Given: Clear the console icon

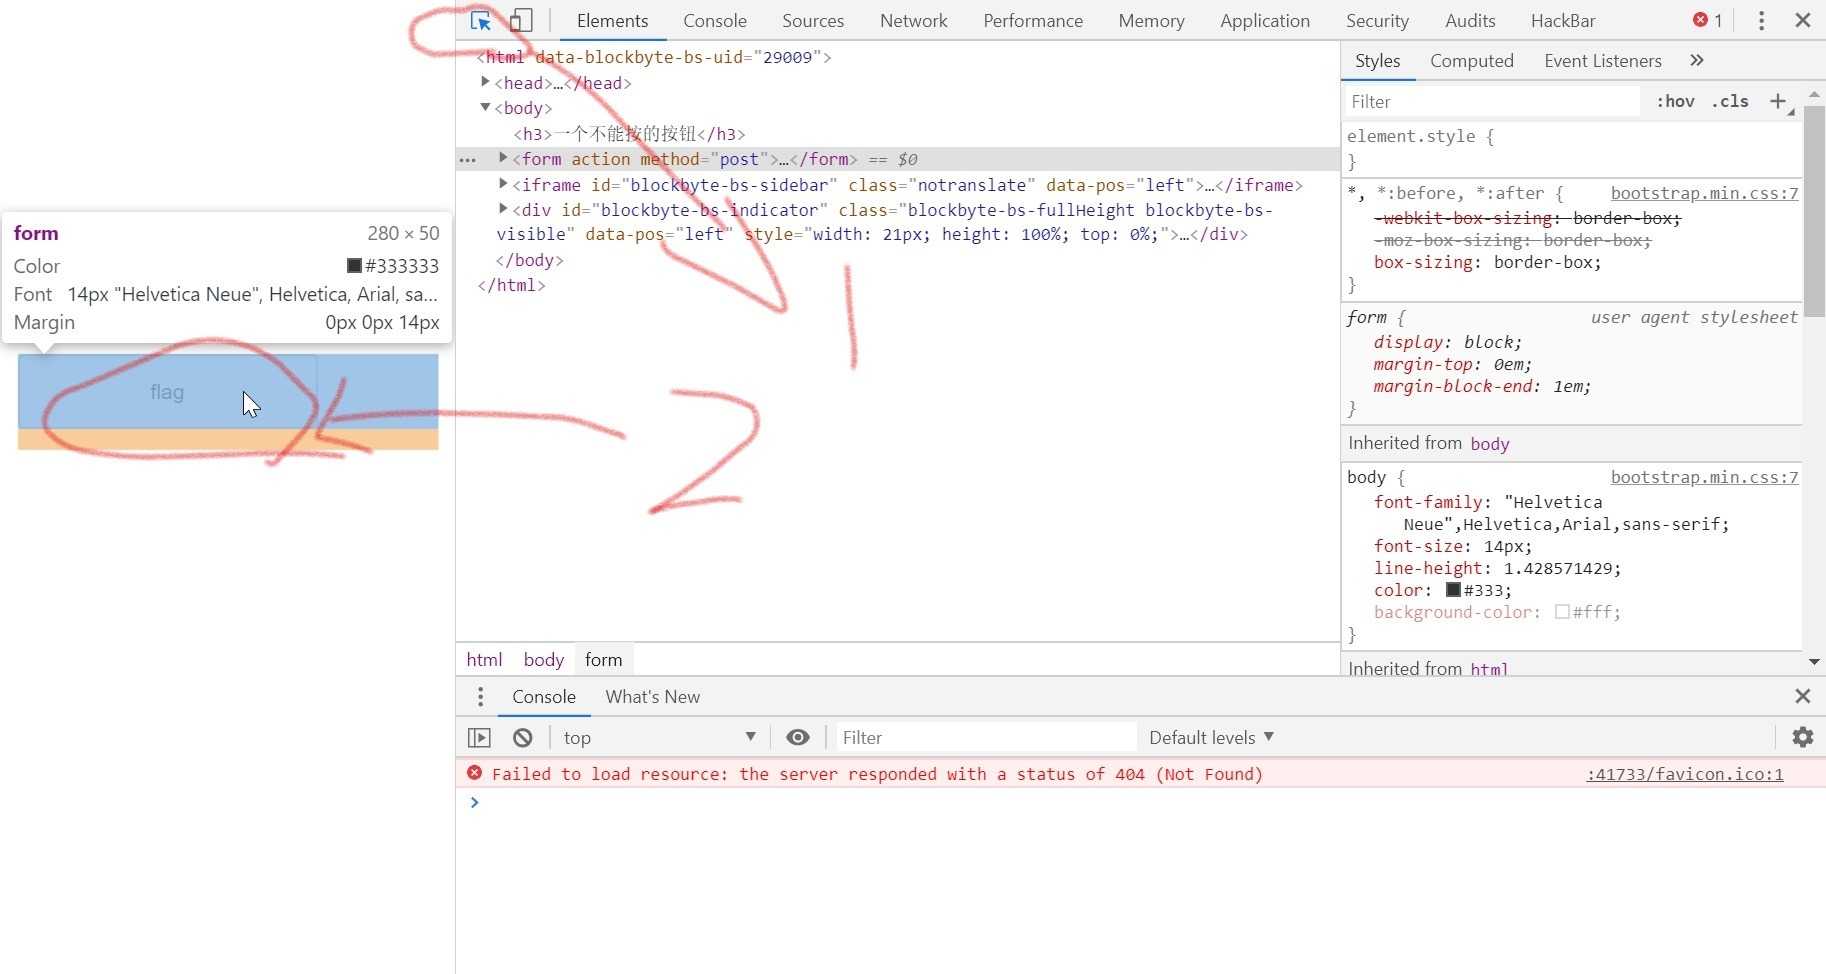Looking at the screenshot, I should pos(522,737).
